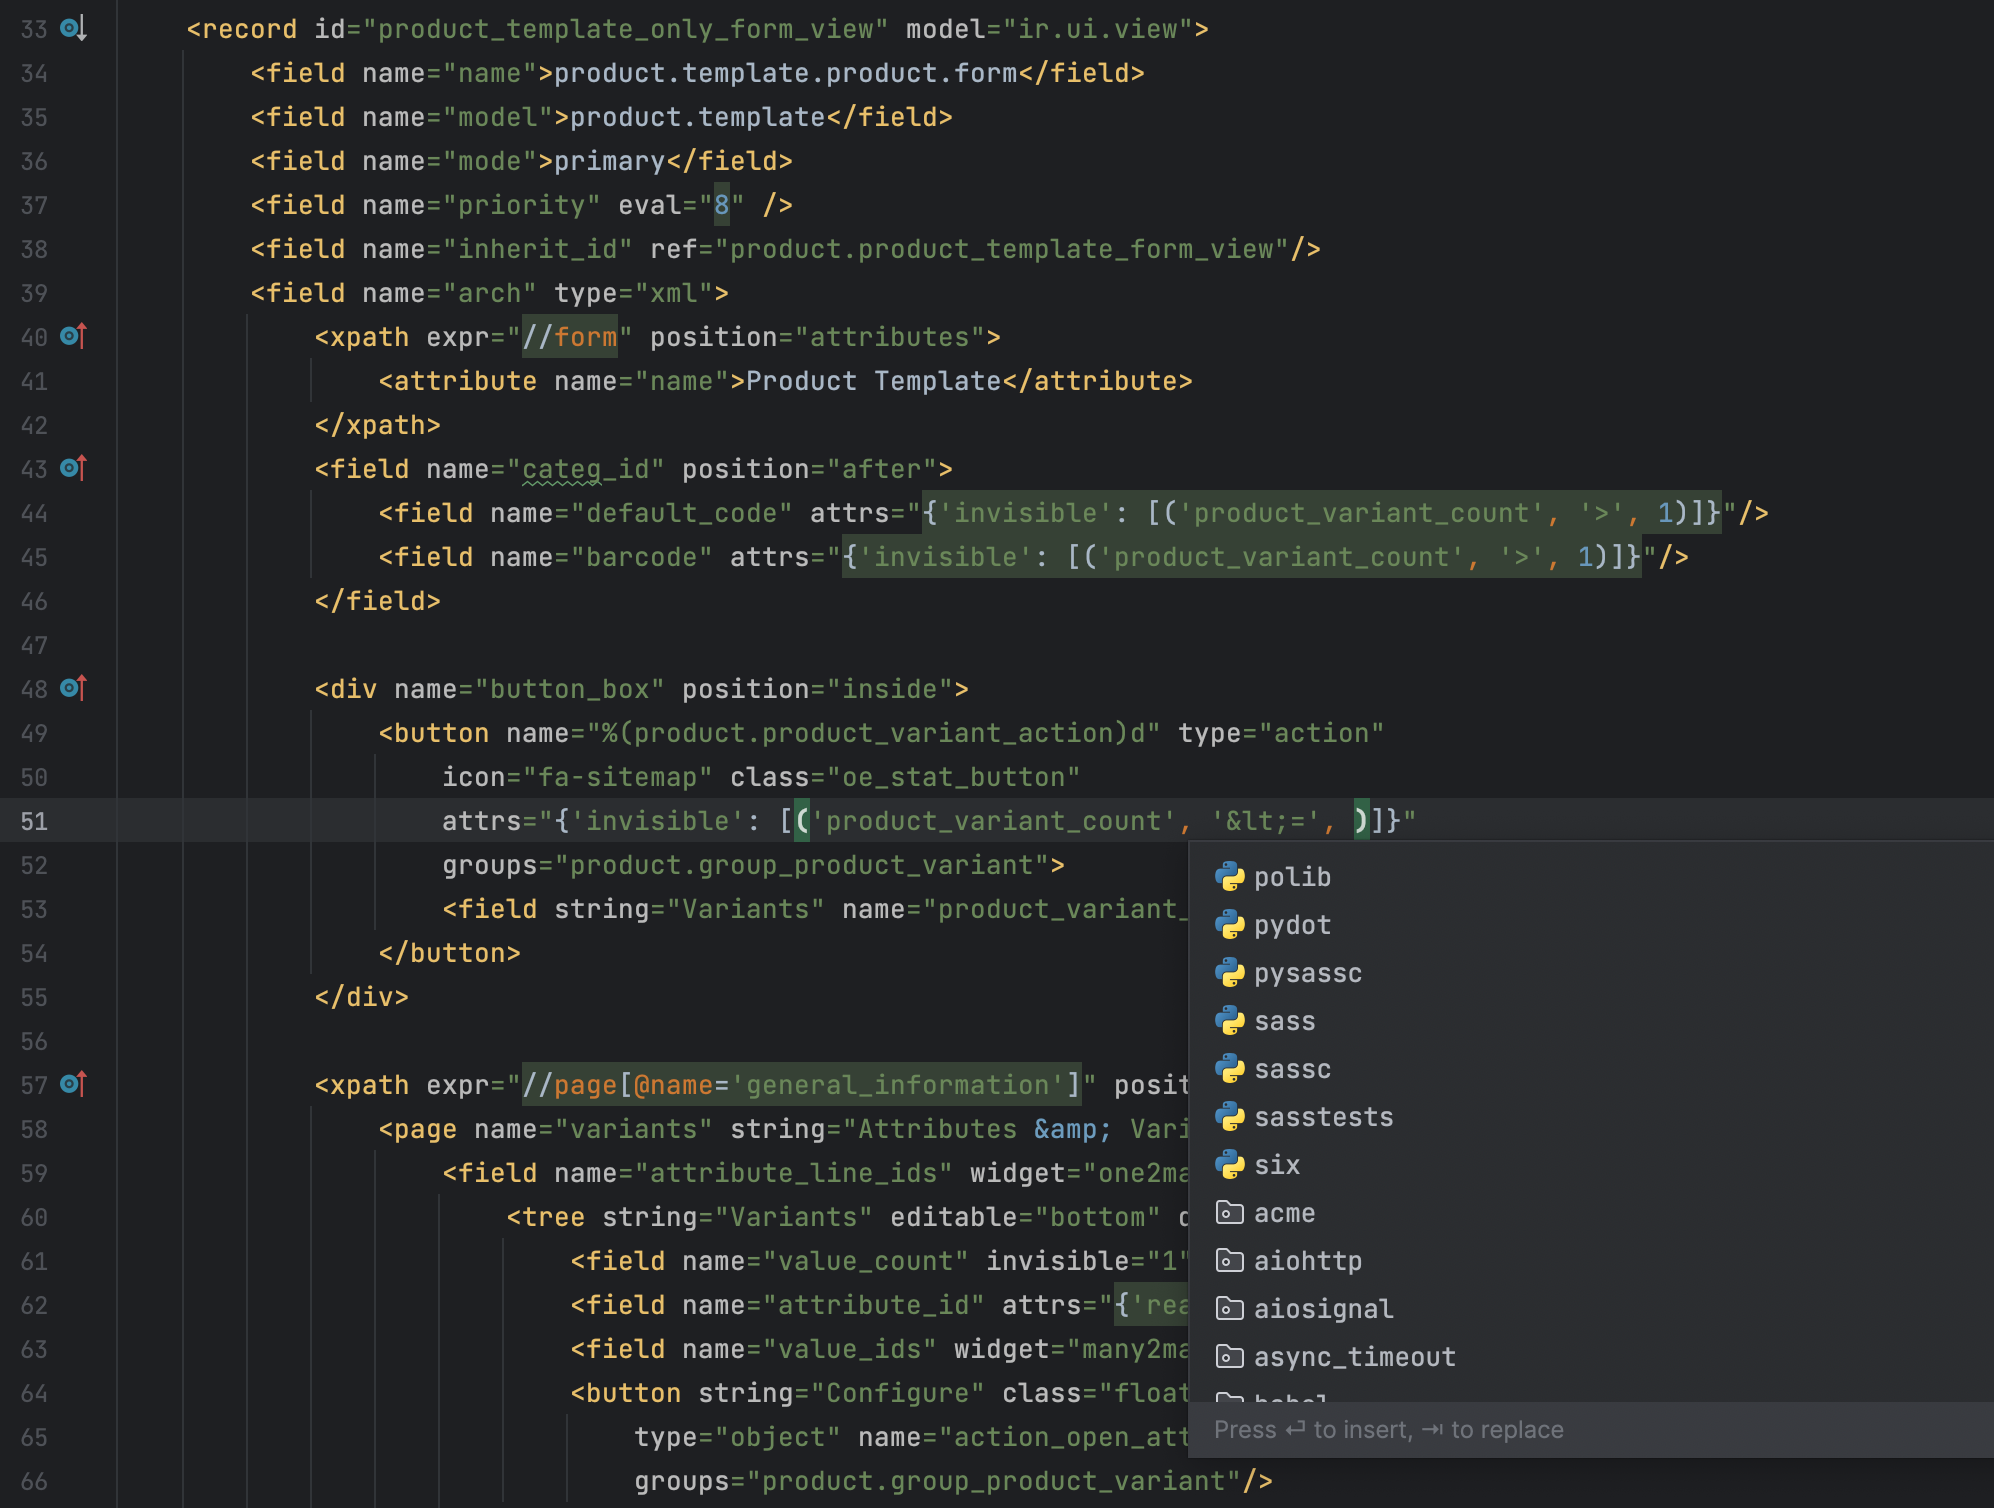1994x1508 pixels.
Task: Select six from the autocomplete list
Action: coord(1276,1165)
